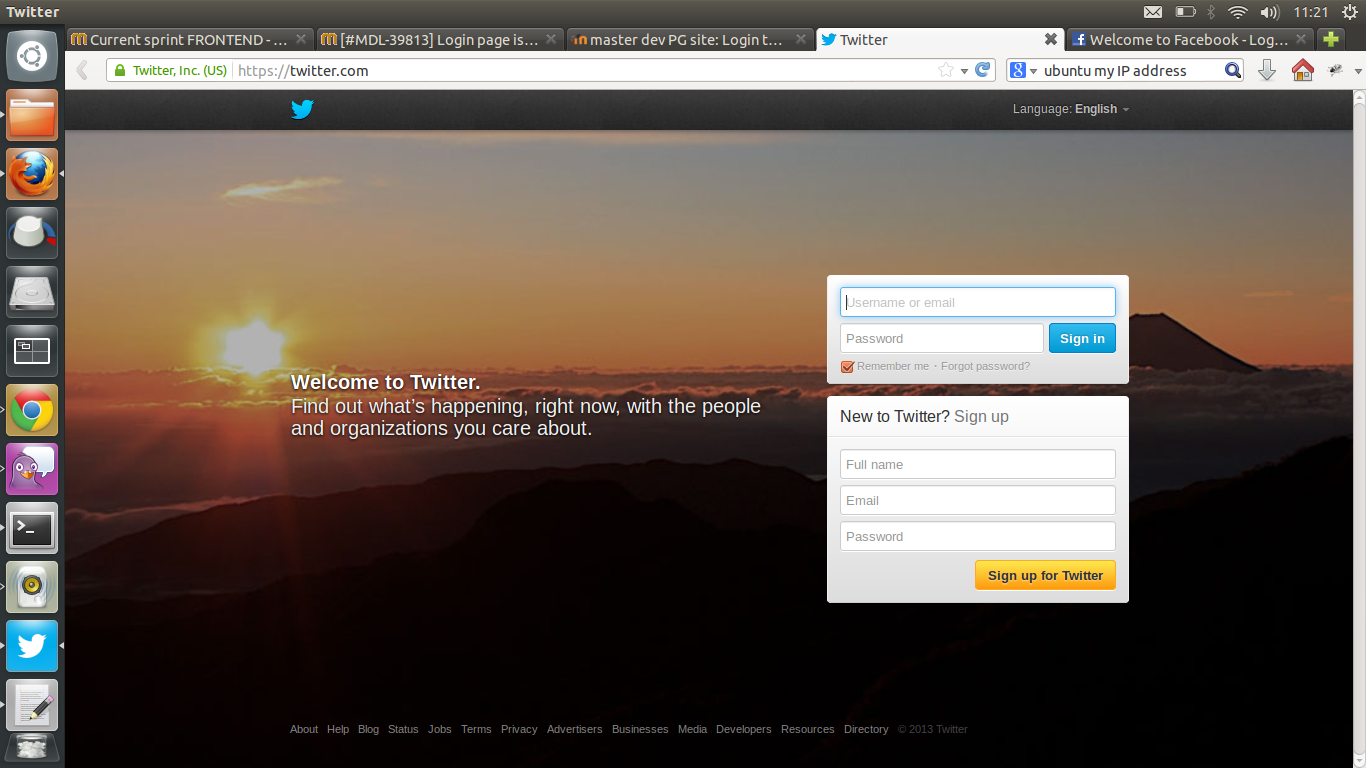Image resolution: width=1366 pixels, height=768 pixels.
Task: Click the Twitter bird logo in header
Action: pos(302,109)
